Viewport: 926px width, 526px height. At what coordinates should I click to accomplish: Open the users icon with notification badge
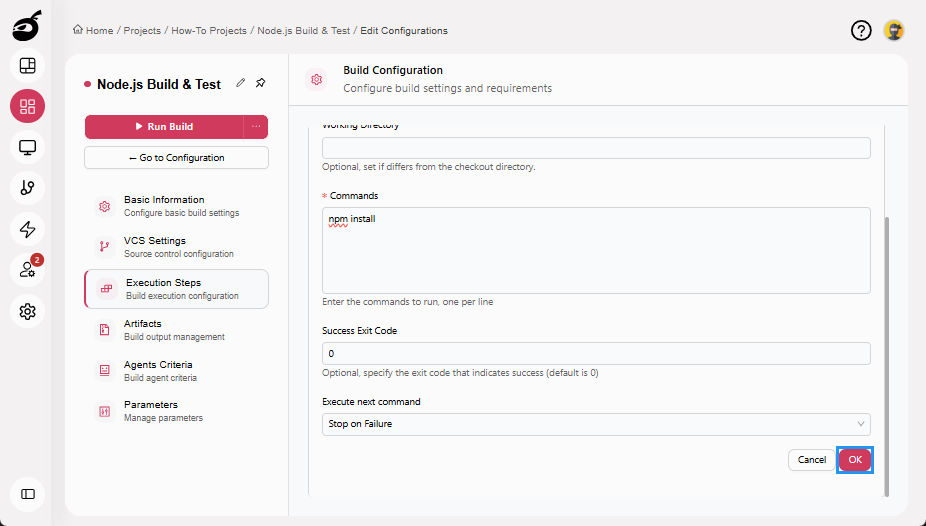27,270
